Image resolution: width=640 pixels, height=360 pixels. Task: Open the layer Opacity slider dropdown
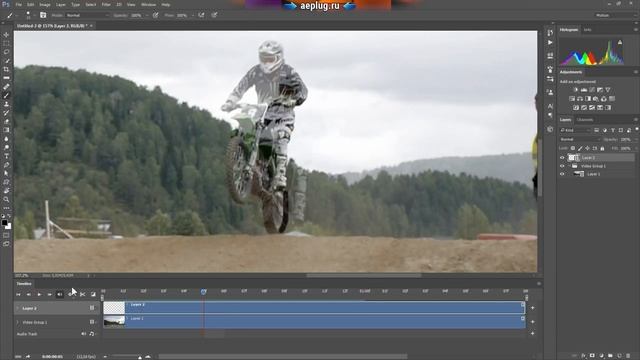click(x=636, y=139)
